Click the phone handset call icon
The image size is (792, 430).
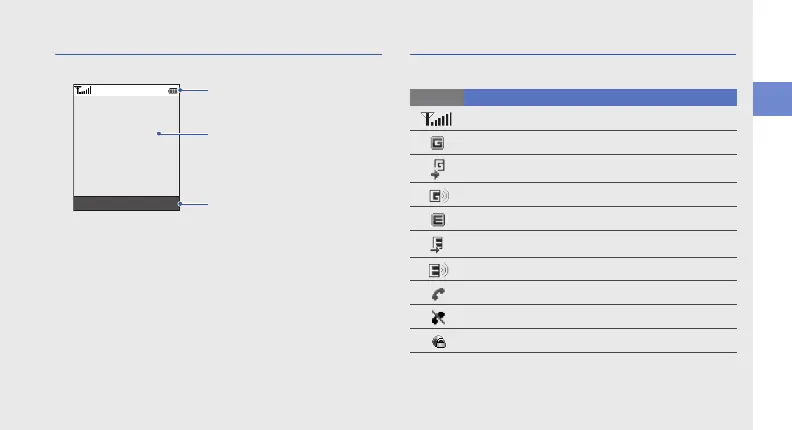(x=437, y=294)
